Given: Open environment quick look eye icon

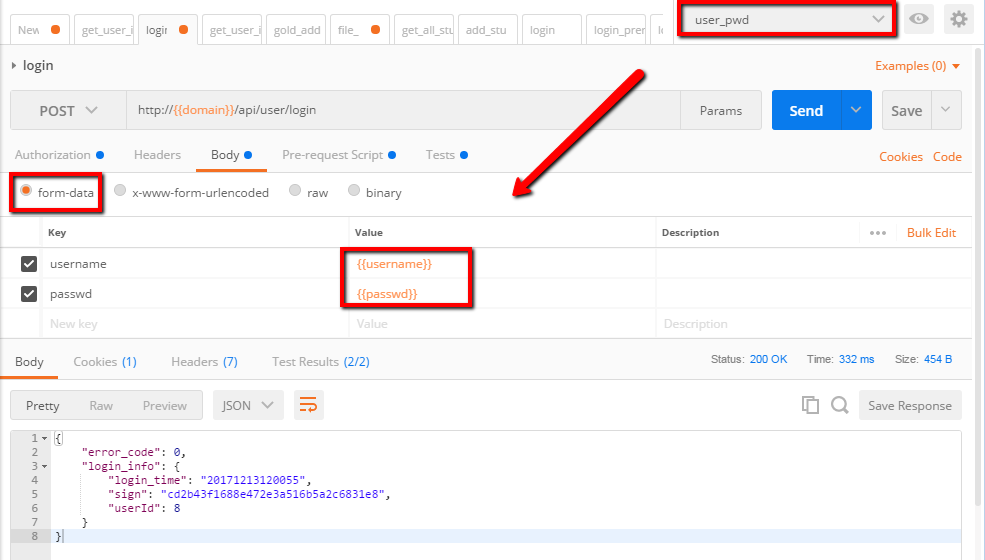Looking at the screenshot, I should (x=919, y=19).
